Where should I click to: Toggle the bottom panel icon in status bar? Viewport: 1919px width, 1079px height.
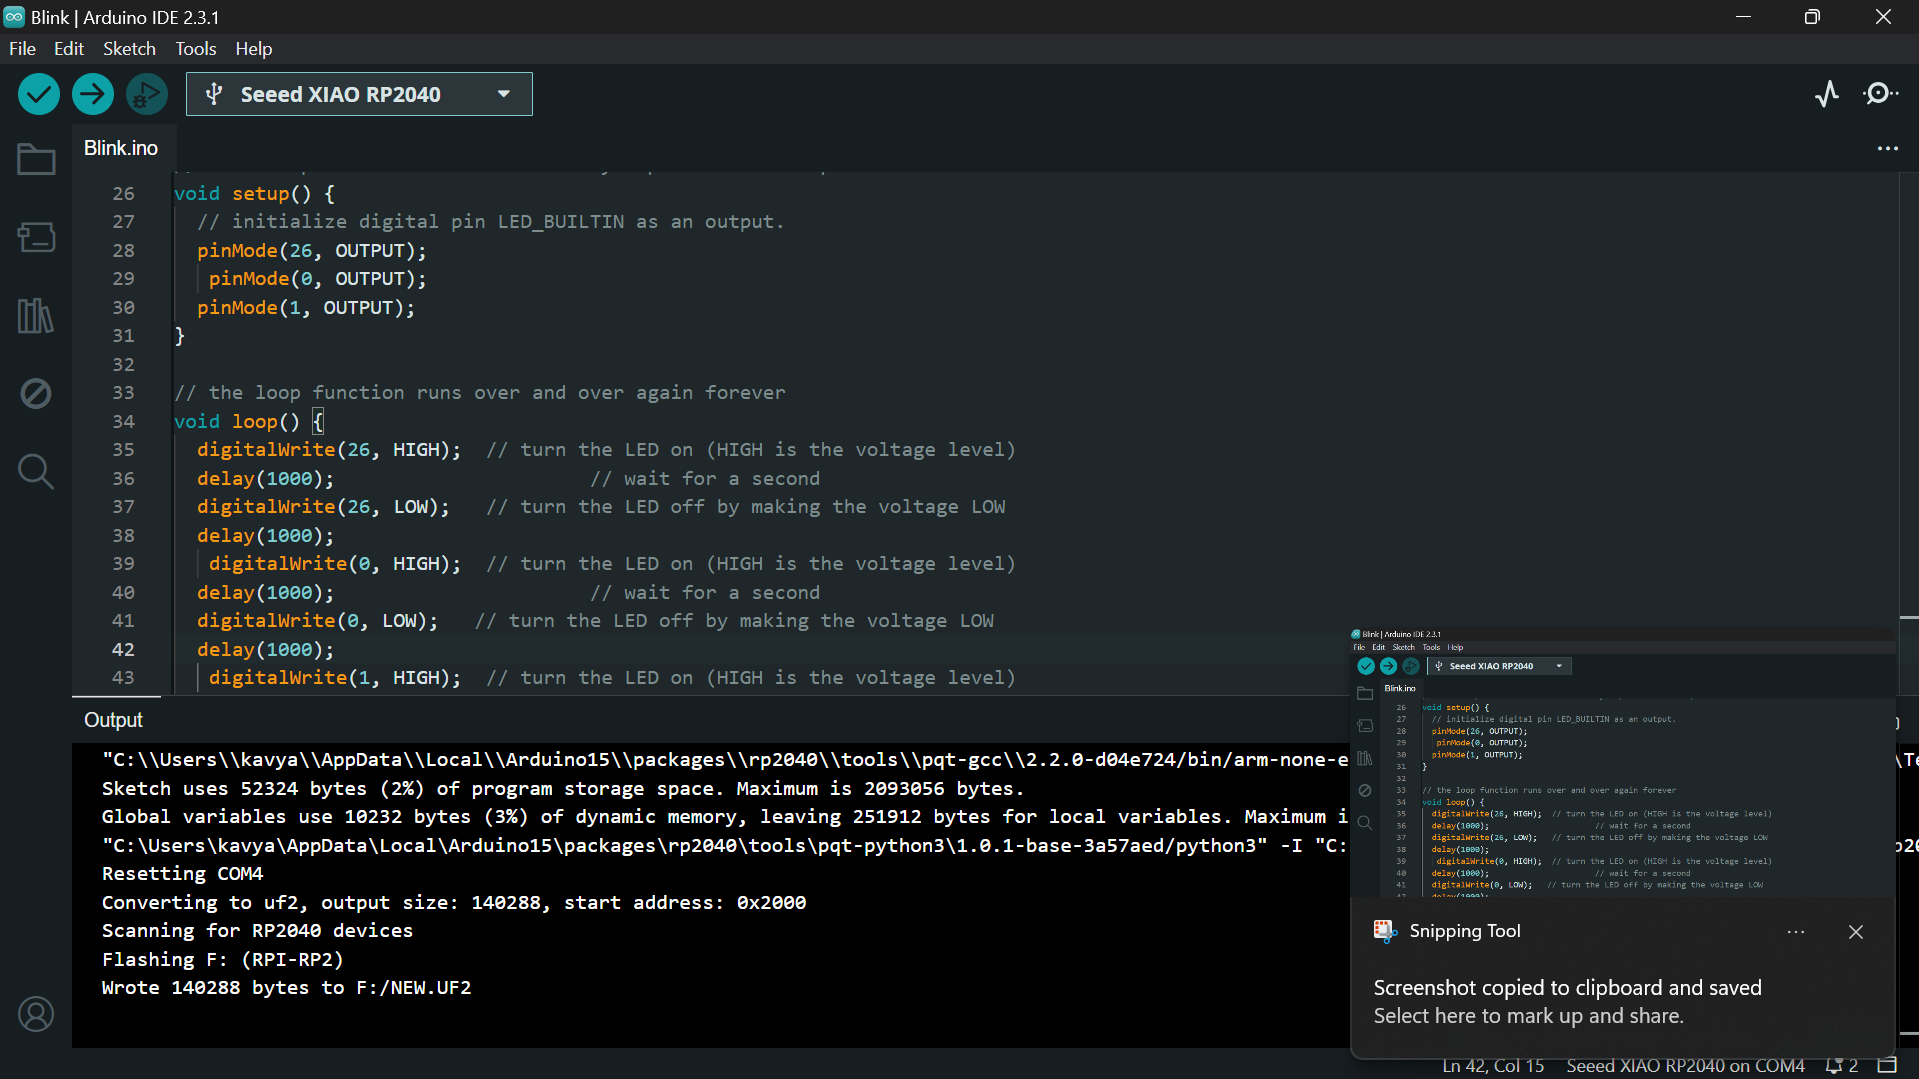pos(1887,1065)
